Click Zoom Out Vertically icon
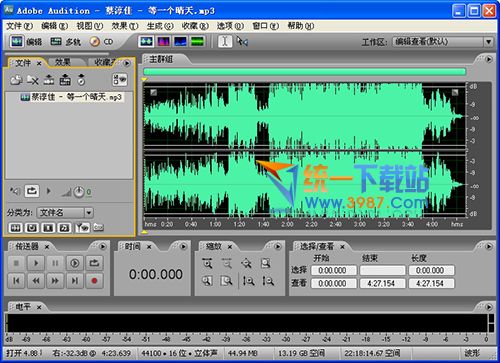 click(x=268, y=281)
